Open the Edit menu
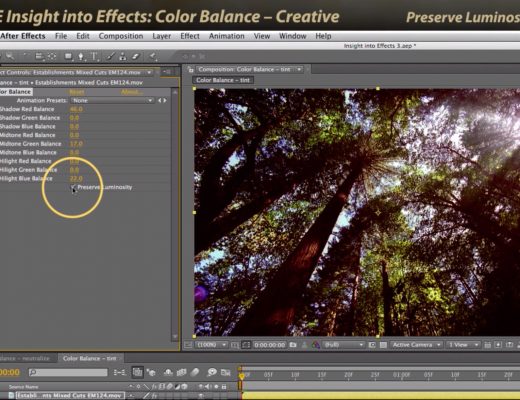 (83, 36)
